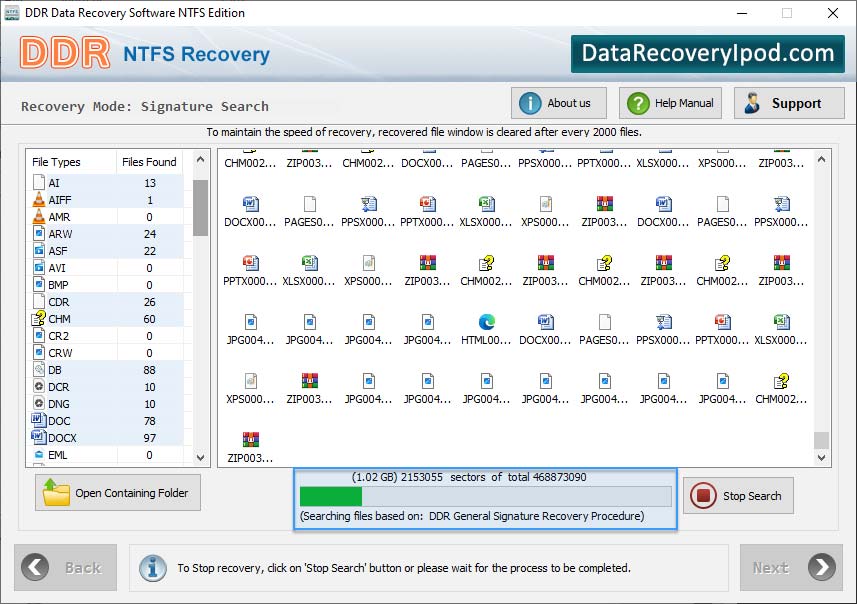
Task: Click the blue info icon beside the stop-recovery hint
Action: (x=152, y=568)
